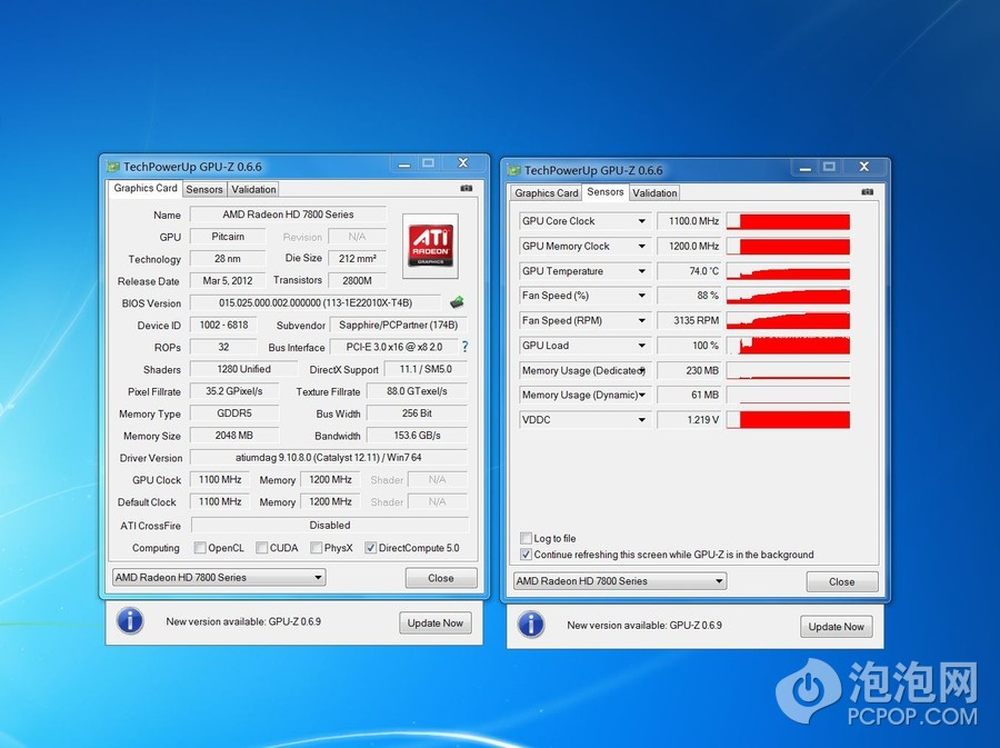Viewport: 1000px width, 748px height.
Task: Check the PhysX box
Action: pyautogui.click(x=316, y=548)
